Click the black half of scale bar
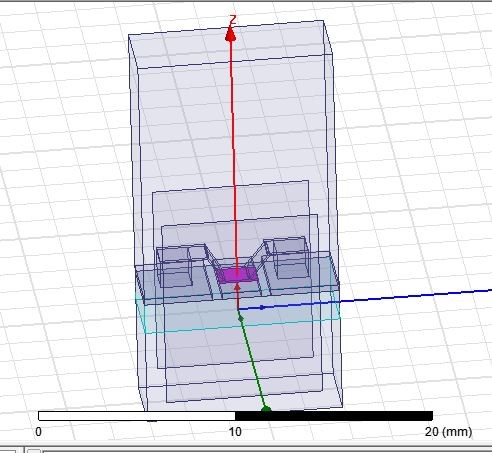Image resolution: width=492 pixels, height=453 pixels. [x=334, y=416]
